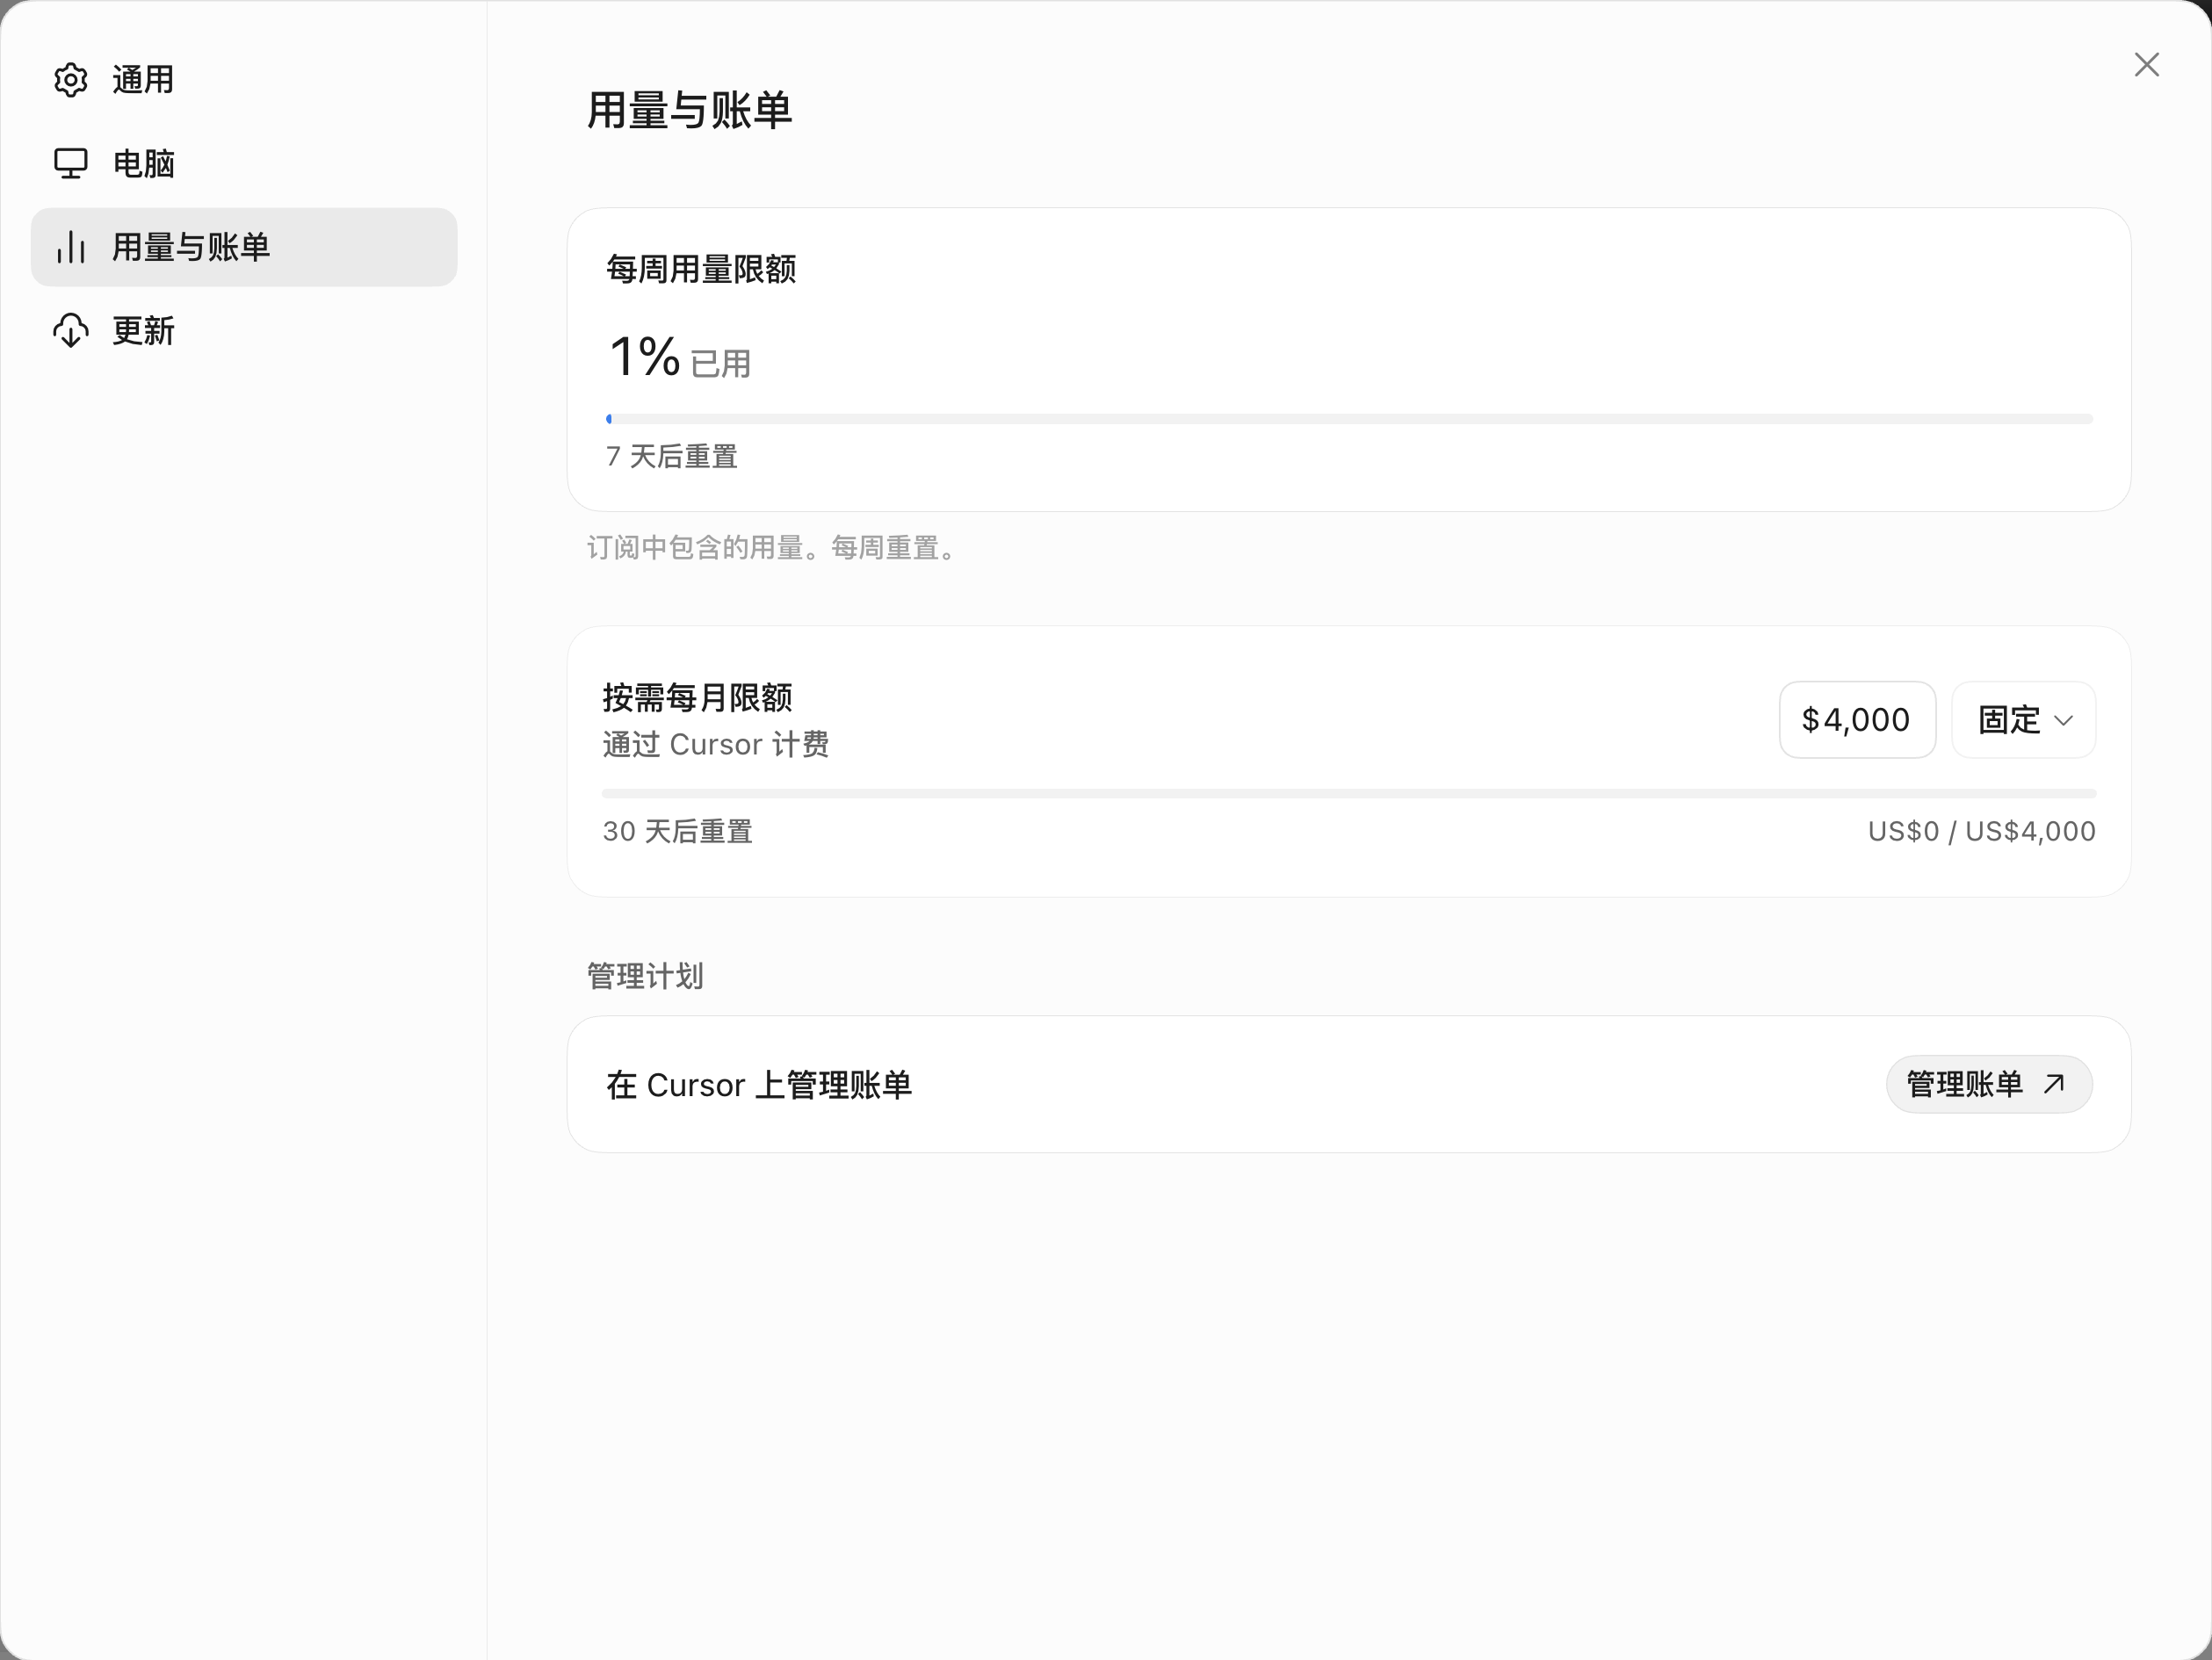Click the 30 天后重置 label
Image resolution: width=2212 pixels, height=1660 pixels.
point(677,832)
